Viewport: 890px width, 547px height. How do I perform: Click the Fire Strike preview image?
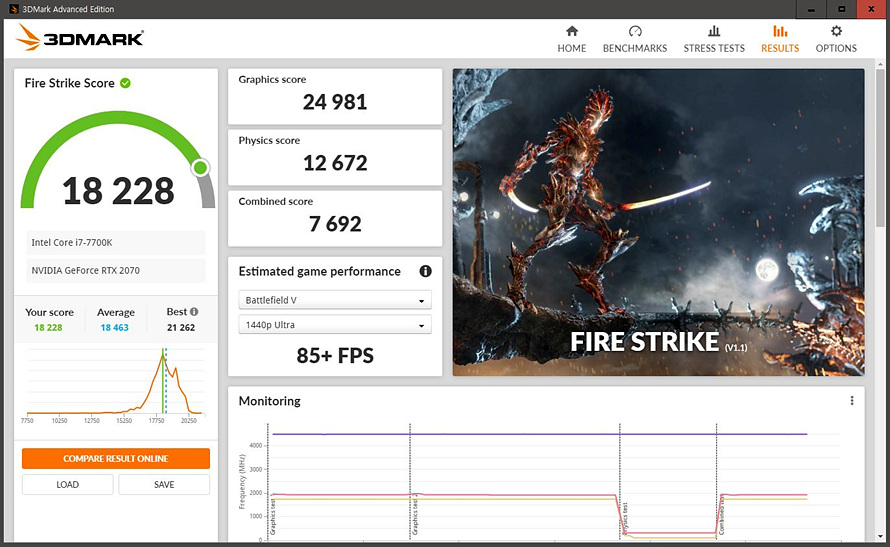click(x=658, y=222)
